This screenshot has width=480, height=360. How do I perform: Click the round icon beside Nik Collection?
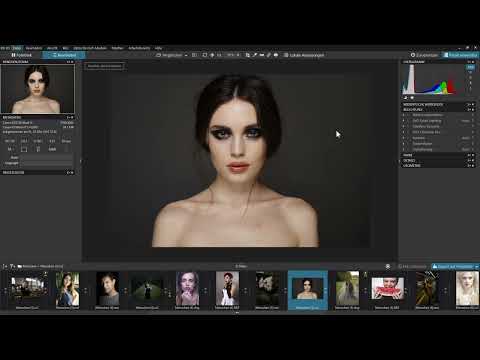pos(388,266)
